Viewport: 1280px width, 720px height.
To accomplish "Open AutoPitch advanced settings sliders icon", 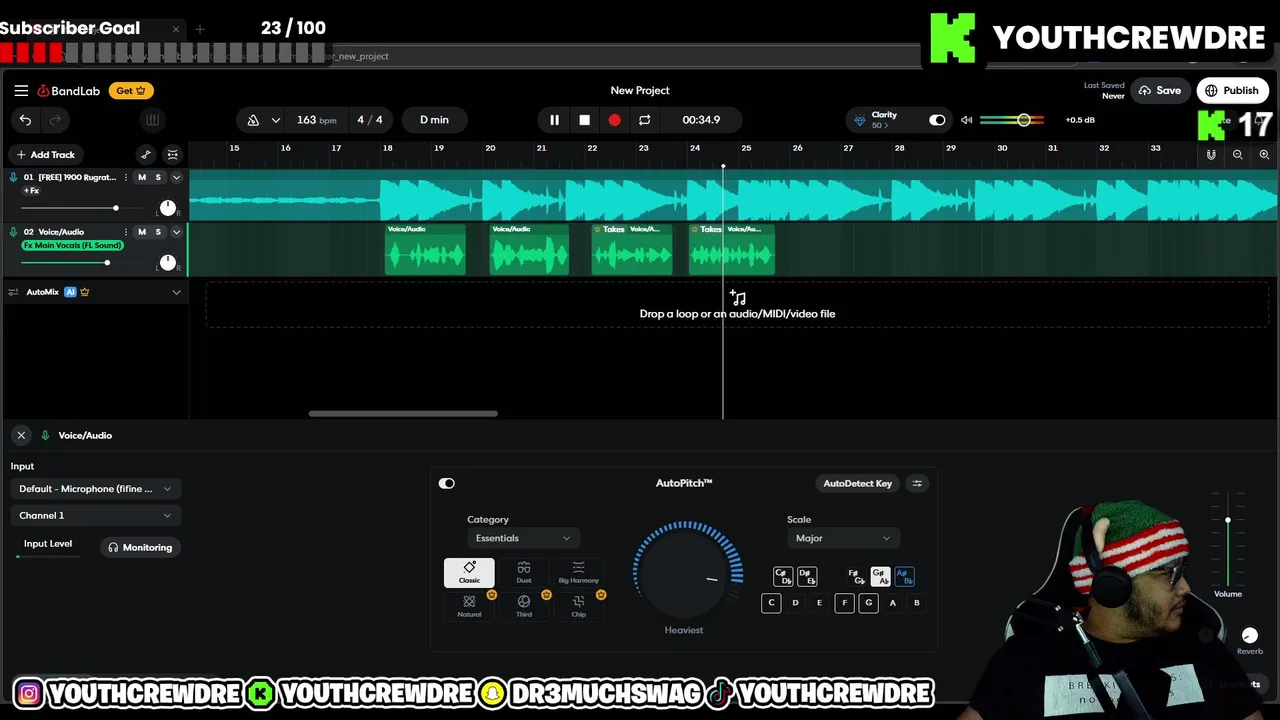I will 917,483.
